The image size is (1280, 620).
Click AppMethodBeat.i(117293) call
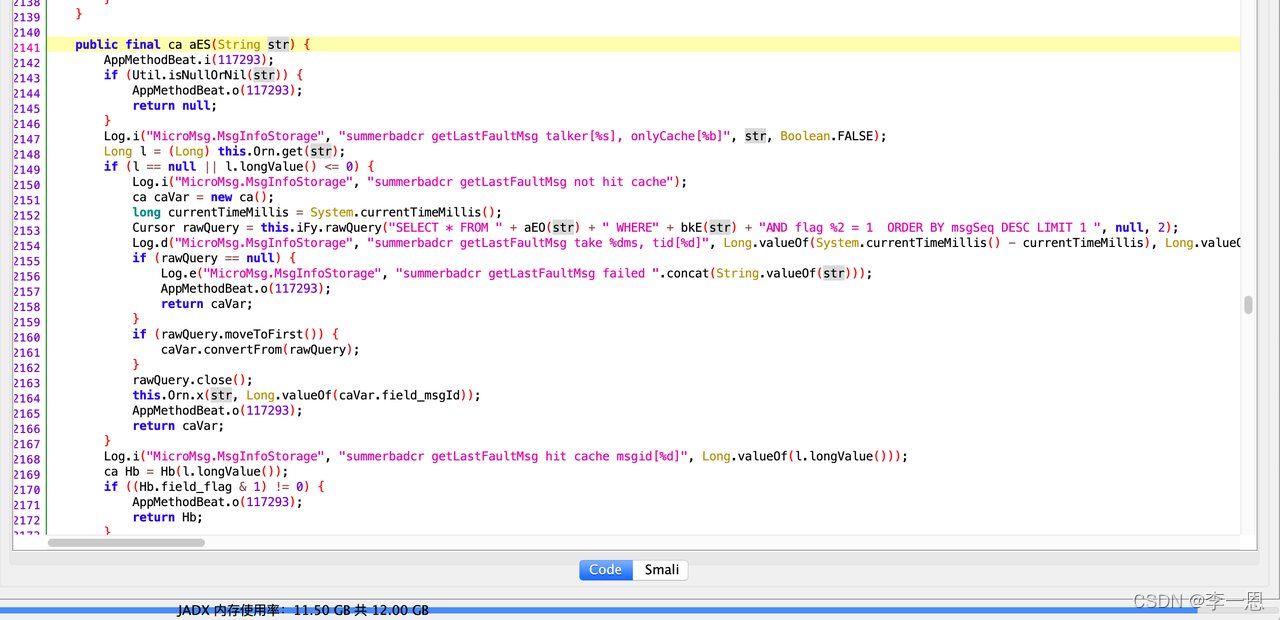(x=189, y=59)
